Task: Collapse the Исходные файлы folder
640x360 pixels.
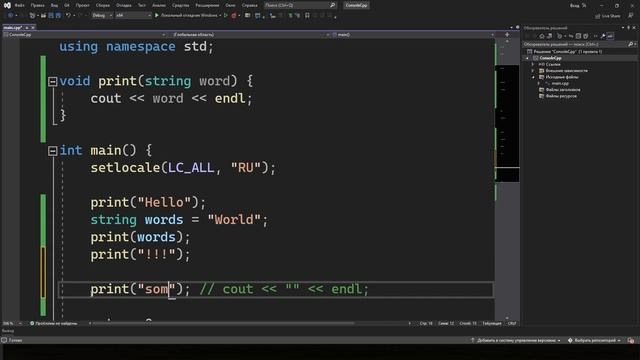Action: click(x=533, y=77)
